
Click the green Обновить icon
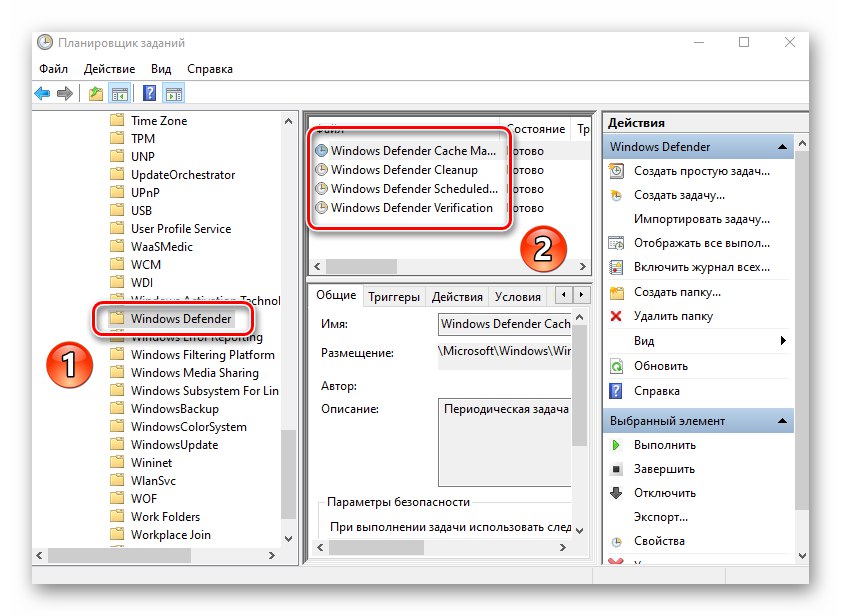617,366
